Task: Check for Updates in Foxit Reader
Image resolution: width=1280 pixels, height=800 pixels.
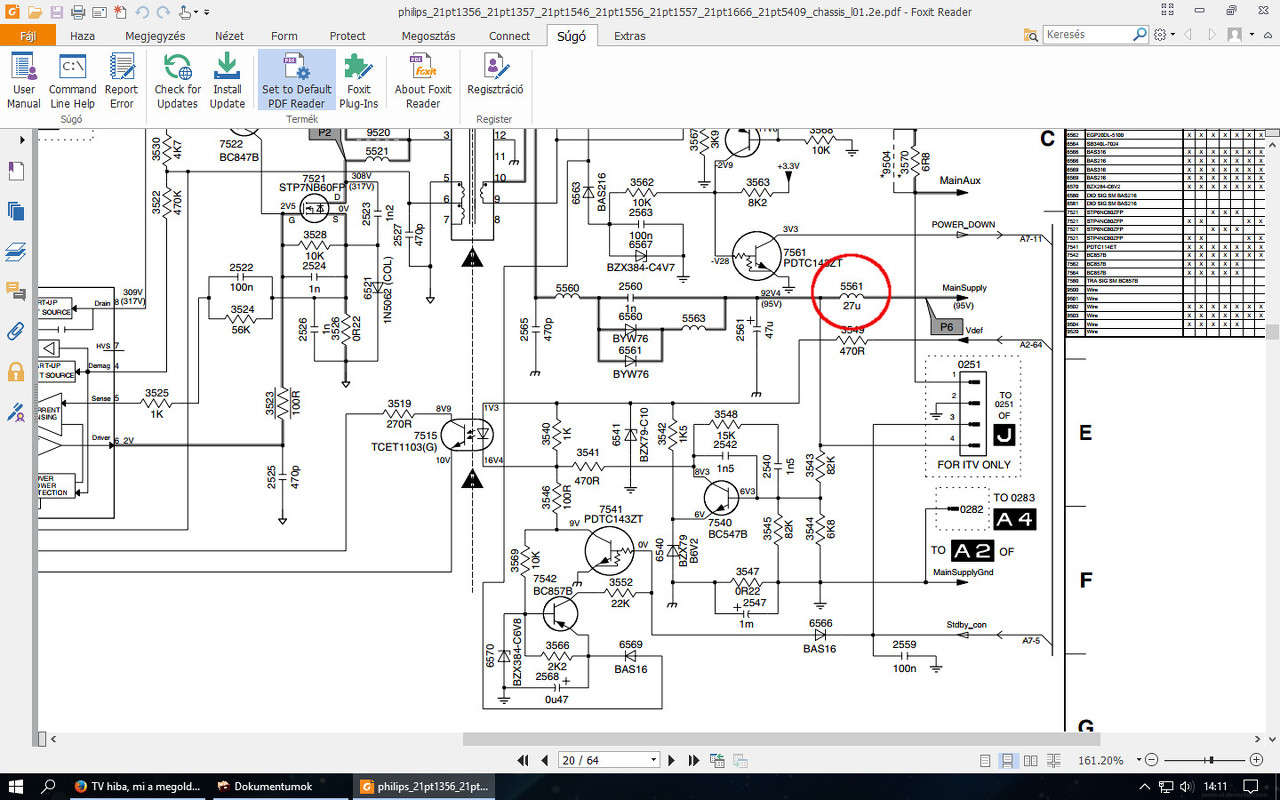Action: tap(177, 82)
